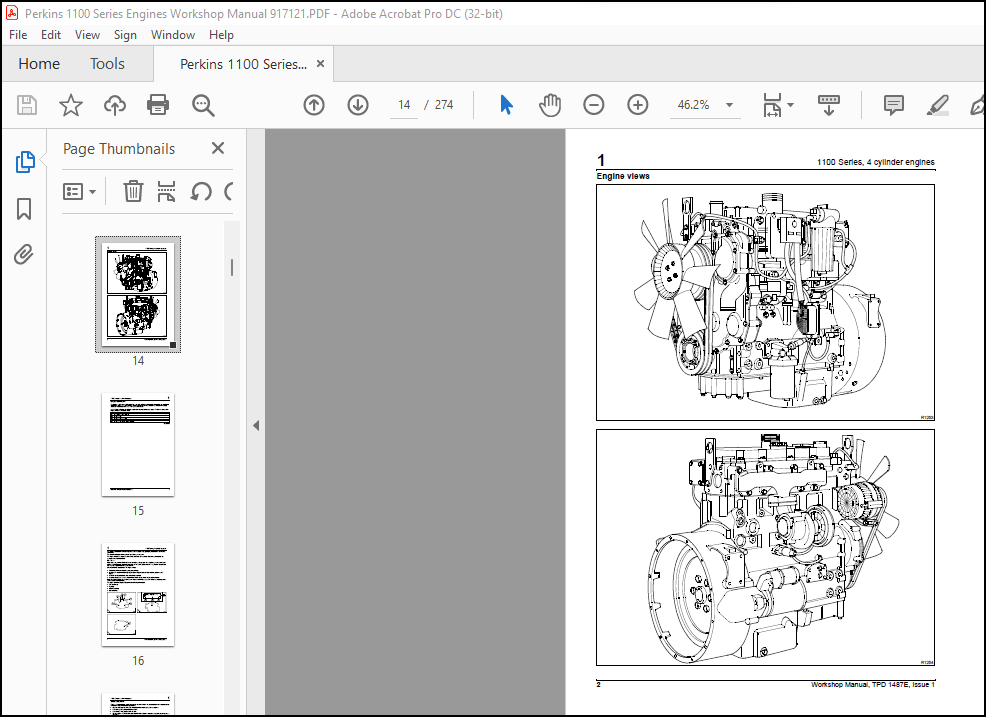This screenshot has height=717, width=986.
Task: Select the Perkins 1100 Series document tab
Action: tap(243, 64)
